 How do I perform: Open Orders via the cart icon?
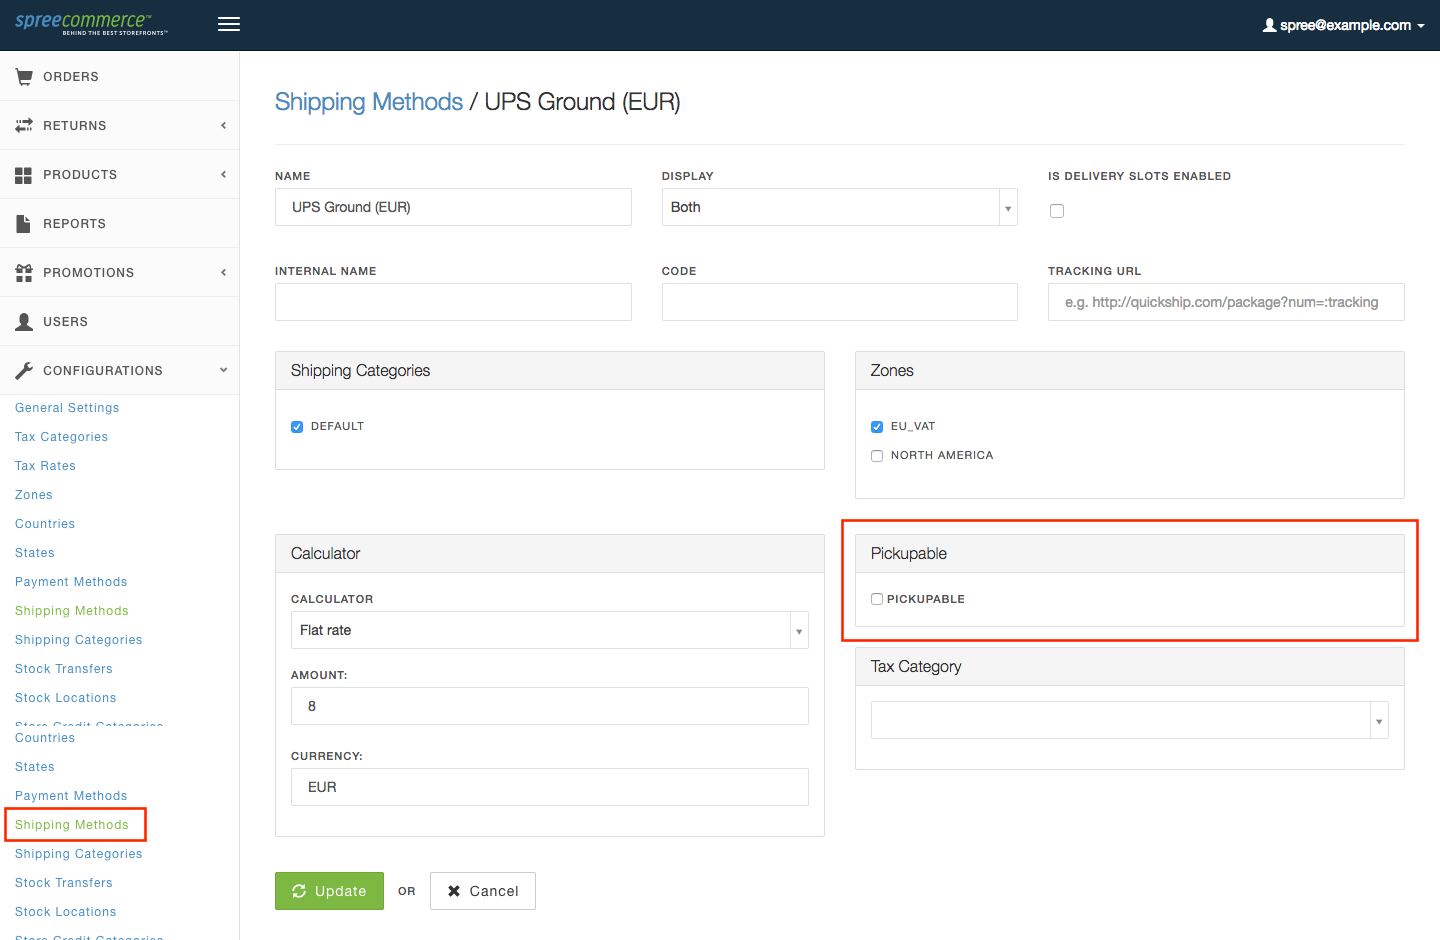pyautogui.click(x=24, y=77)
